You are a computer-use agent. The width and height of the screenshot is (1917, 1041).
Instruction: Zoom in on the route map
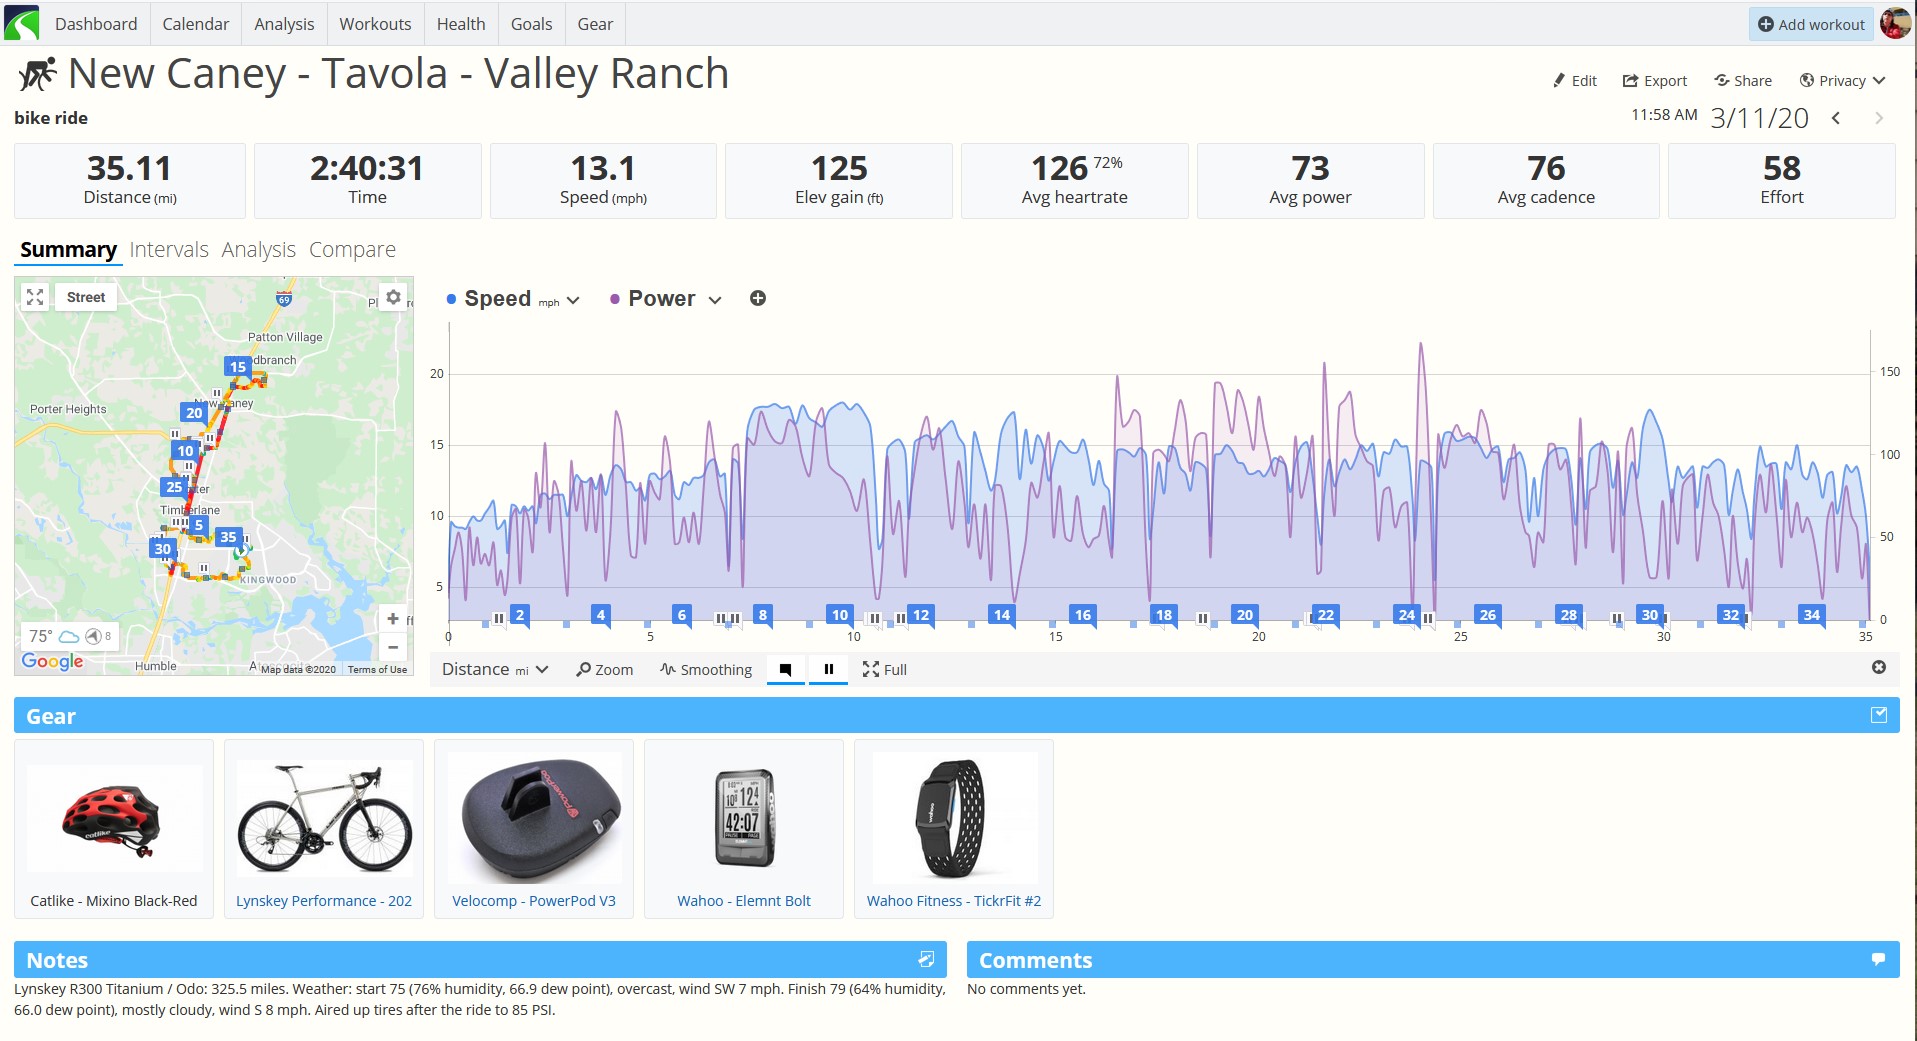pyautogui.click(x=393, y=619)
